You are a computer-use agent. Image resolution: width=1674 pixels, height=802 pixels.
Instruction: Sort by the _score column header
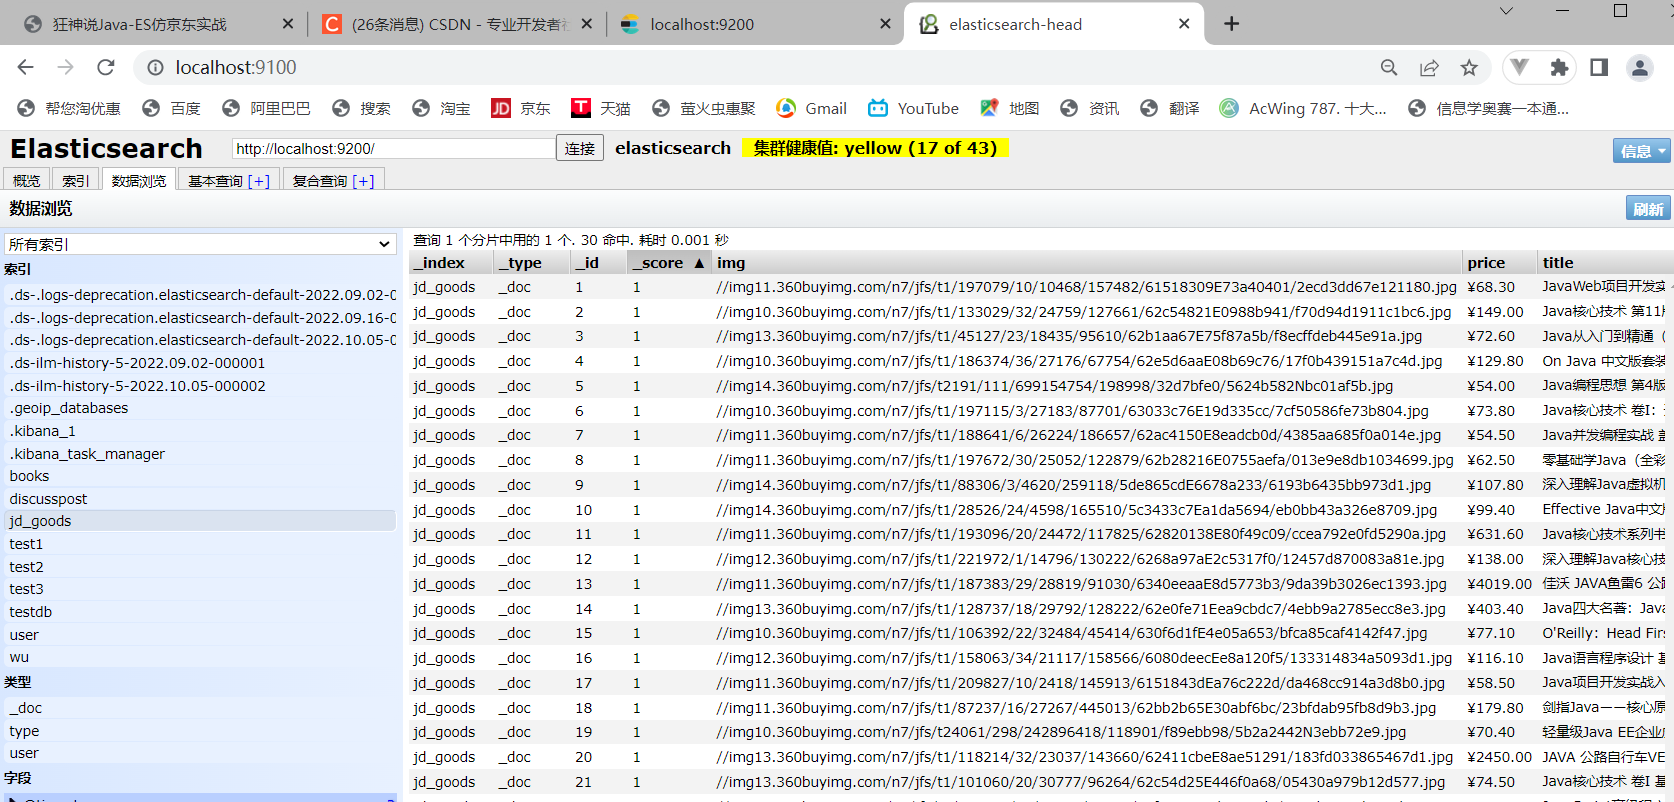[x=667, y=262]
